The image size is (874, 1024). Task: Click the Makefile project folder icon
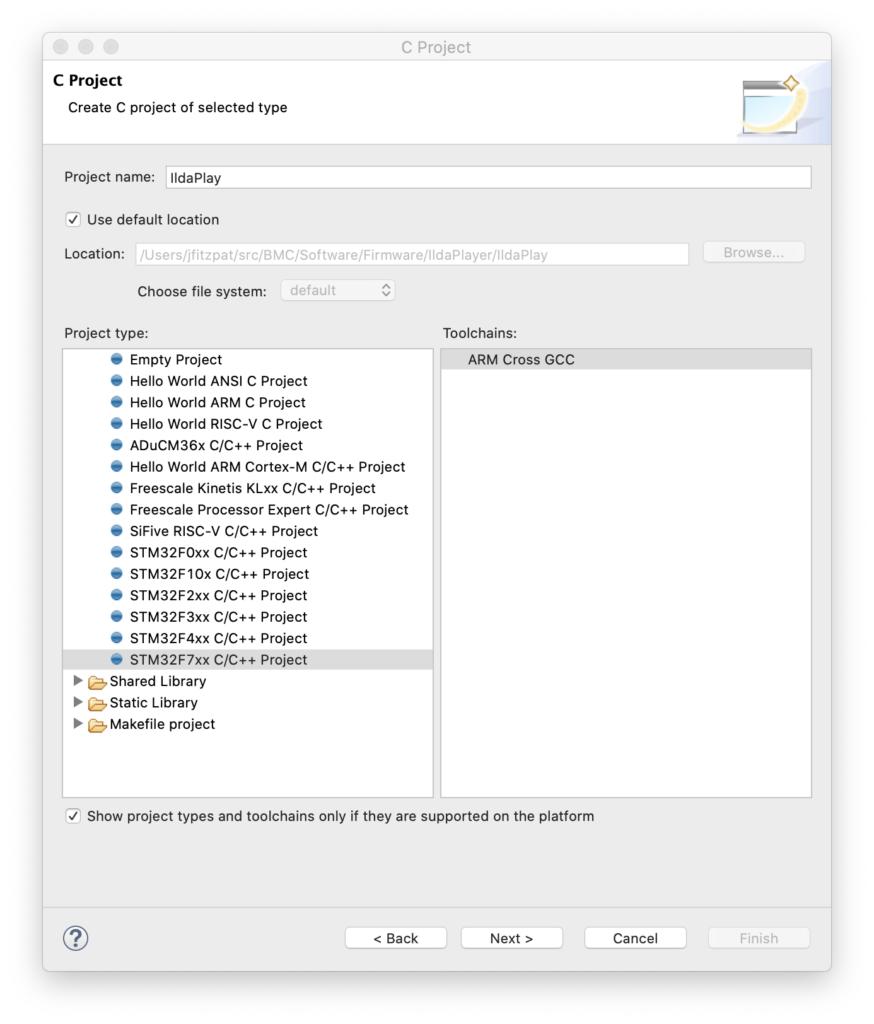pos(97,725)
